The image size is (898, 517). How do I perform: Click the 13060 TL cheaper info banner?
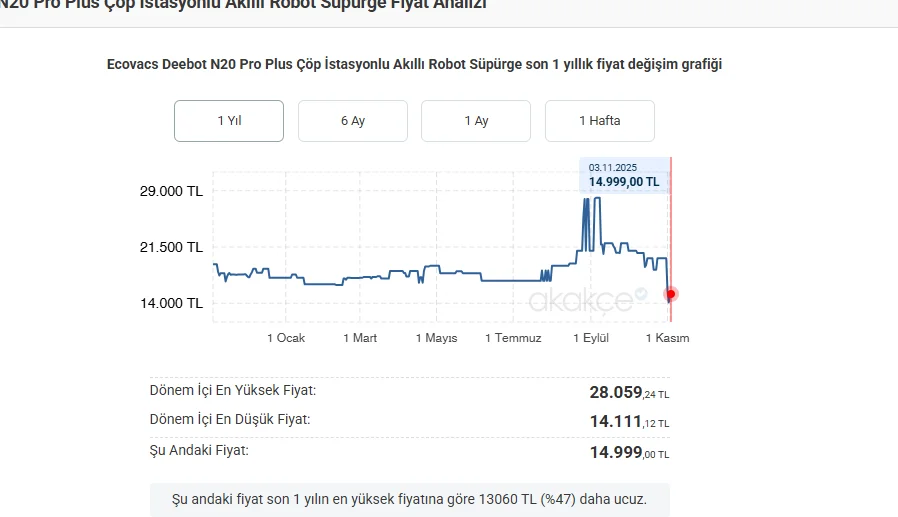click(409, 498)
